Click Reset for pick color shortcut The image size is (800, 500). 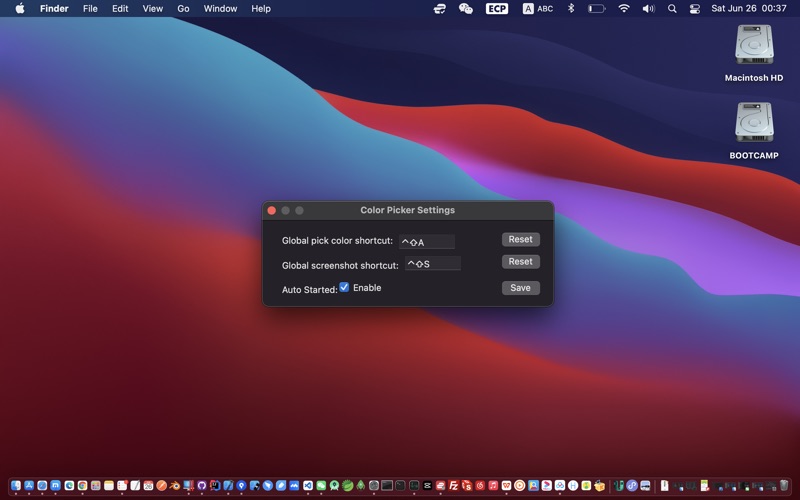click(x=520, y=239)
